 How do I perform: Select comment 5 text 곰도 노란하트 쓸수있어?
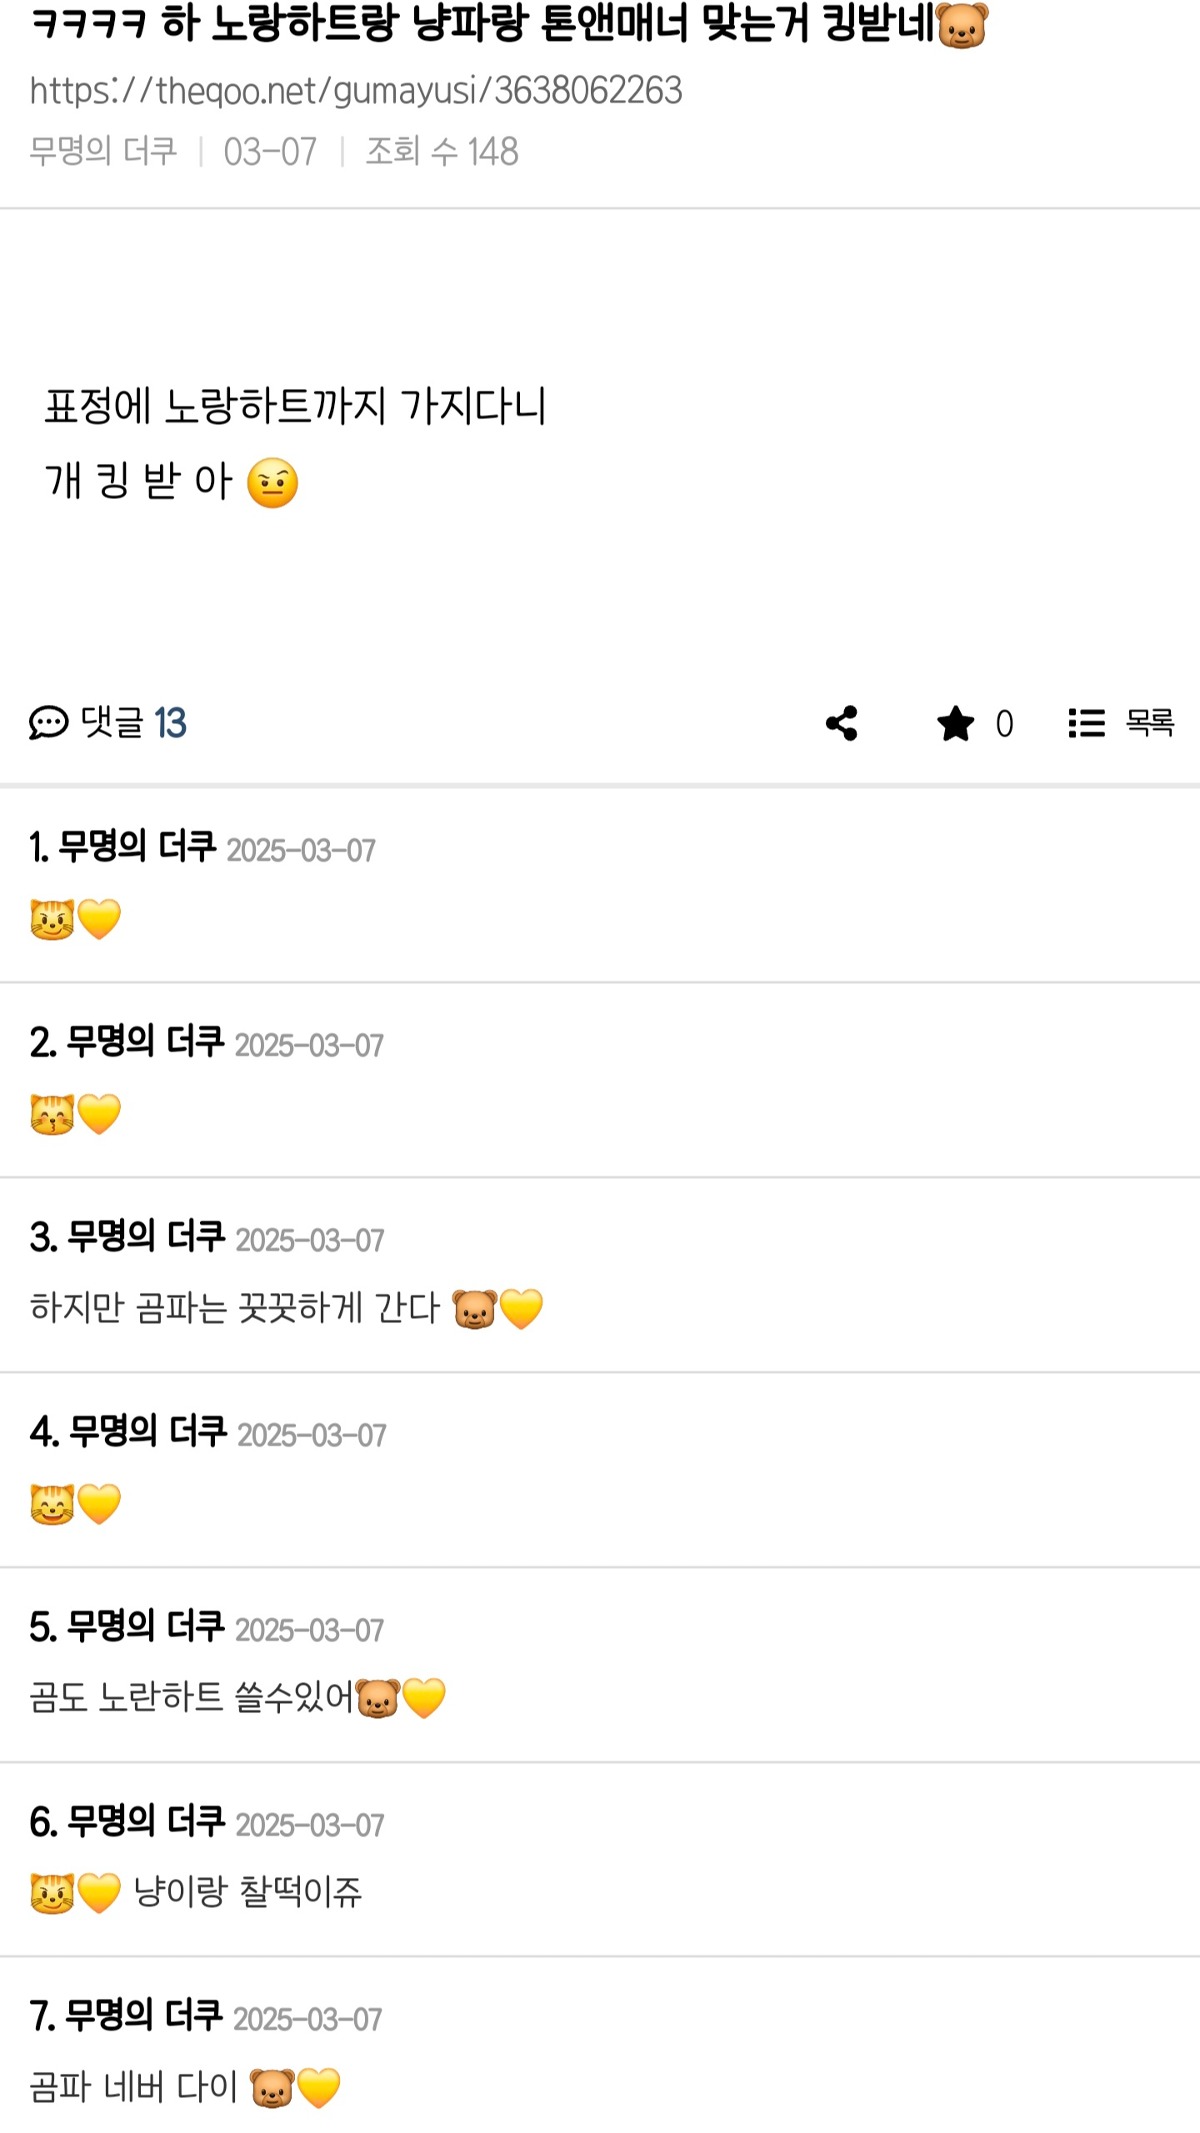coord(192,1697)
